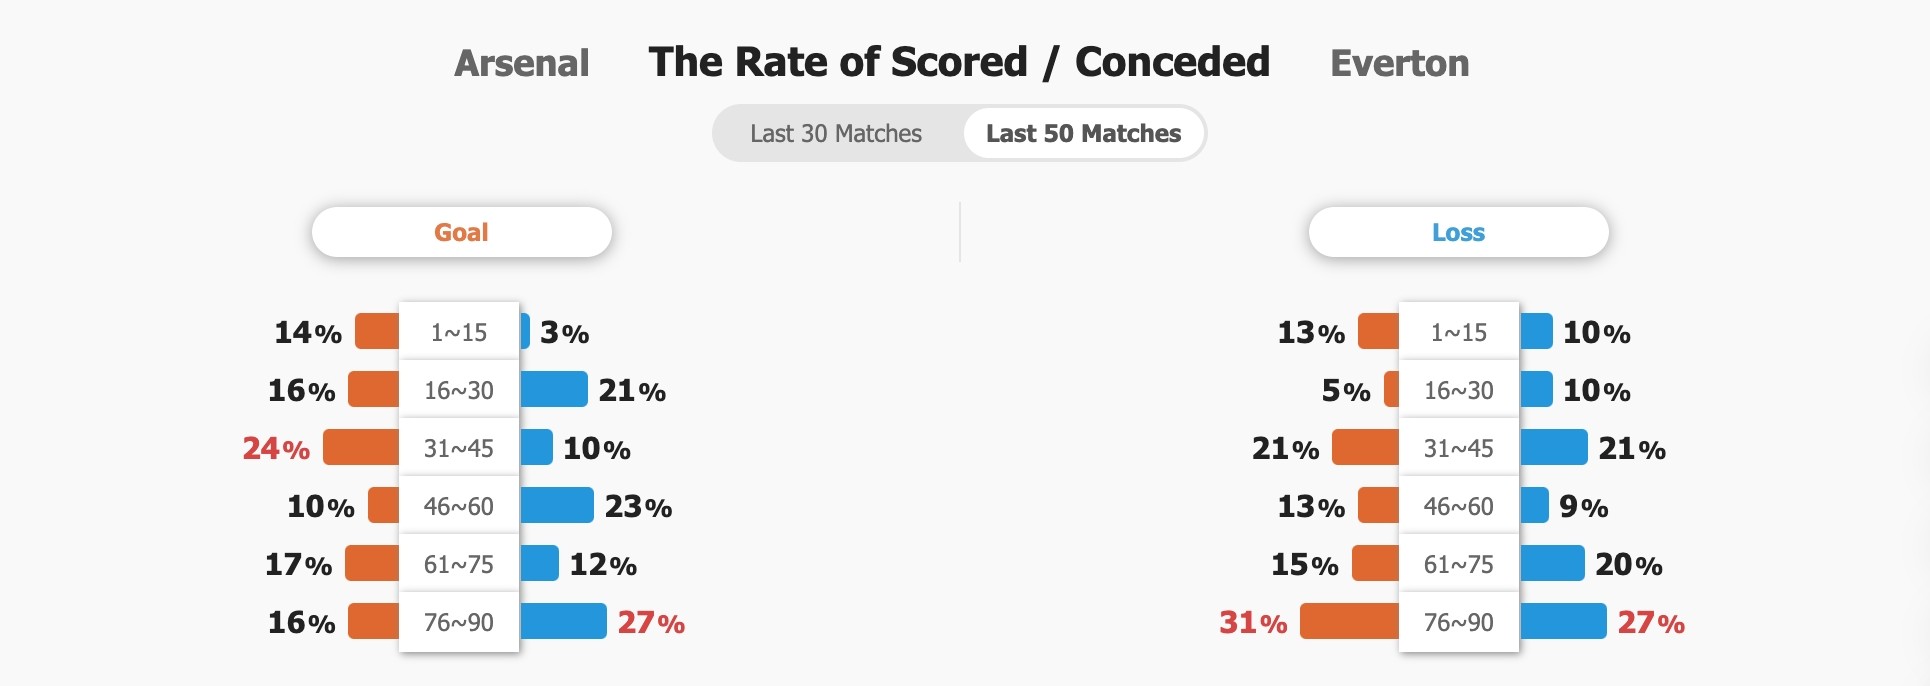Click the 16~30 interval in Goal chart
Viewport: 1930px width, 686px height.
point(459,390)
